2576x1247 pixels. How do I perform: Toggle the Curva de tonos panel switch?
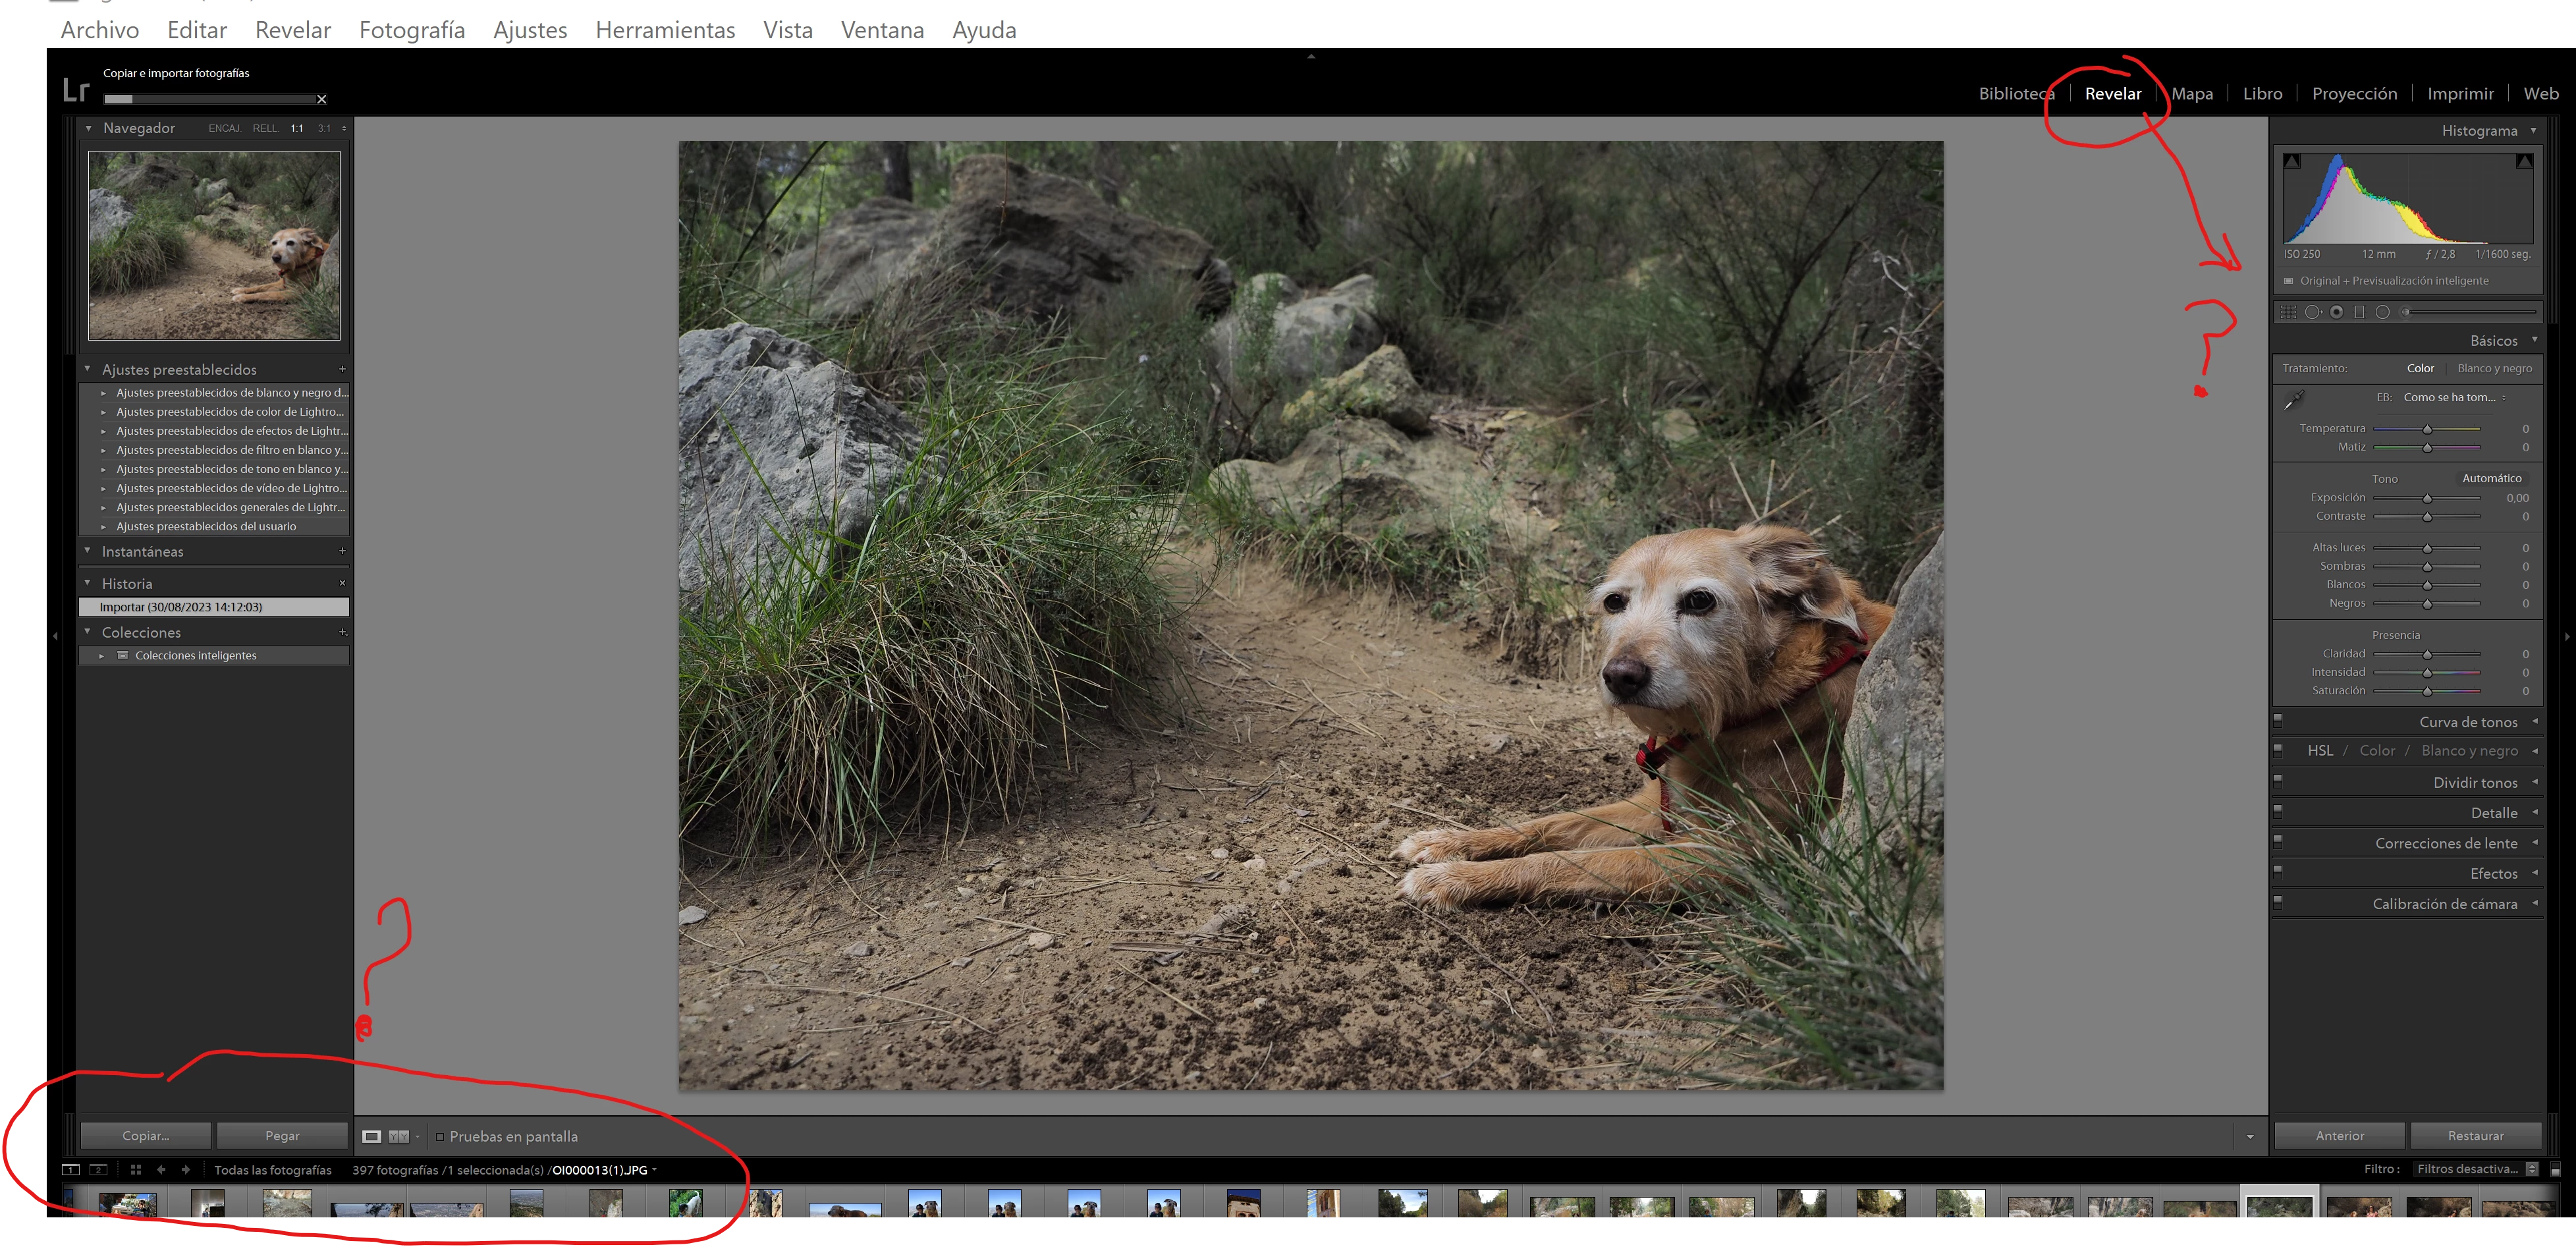coord(2278,718)
